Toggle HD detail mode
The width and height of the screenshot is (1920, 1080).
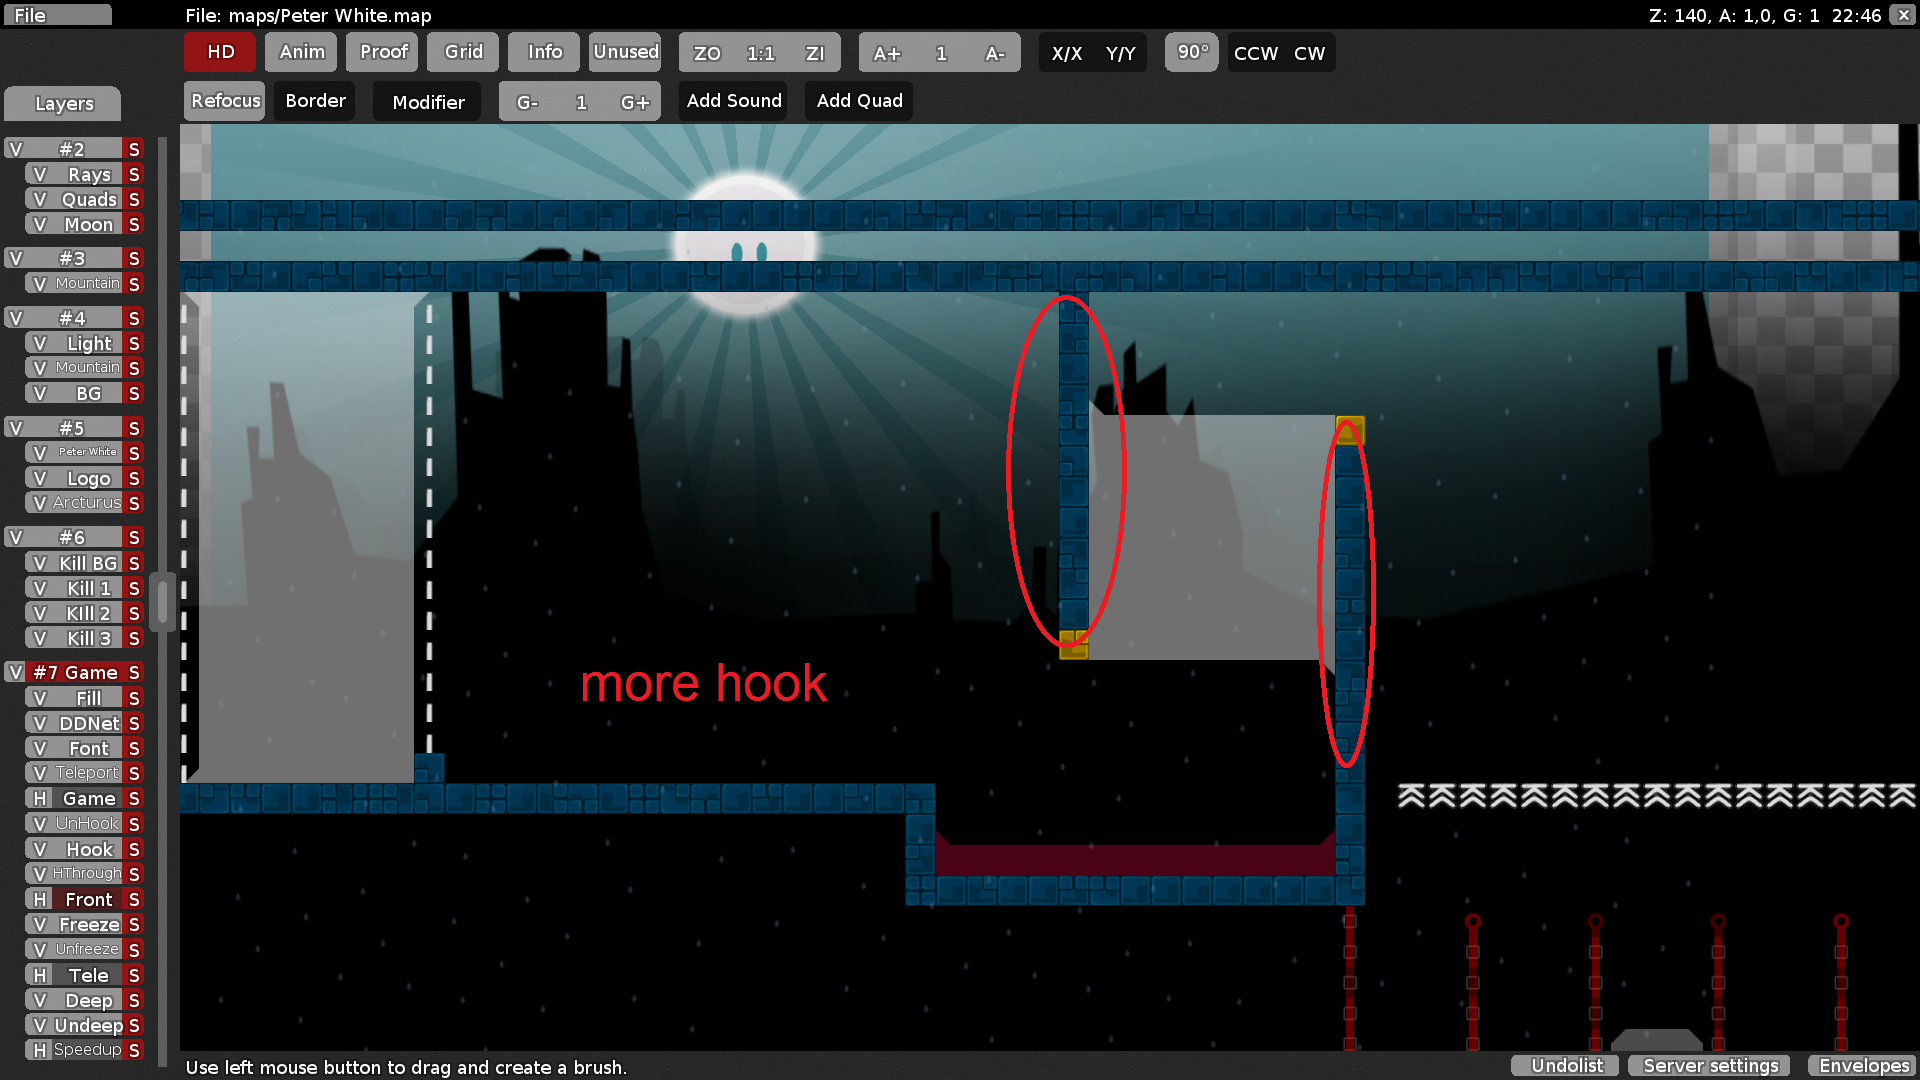[220, 52]
